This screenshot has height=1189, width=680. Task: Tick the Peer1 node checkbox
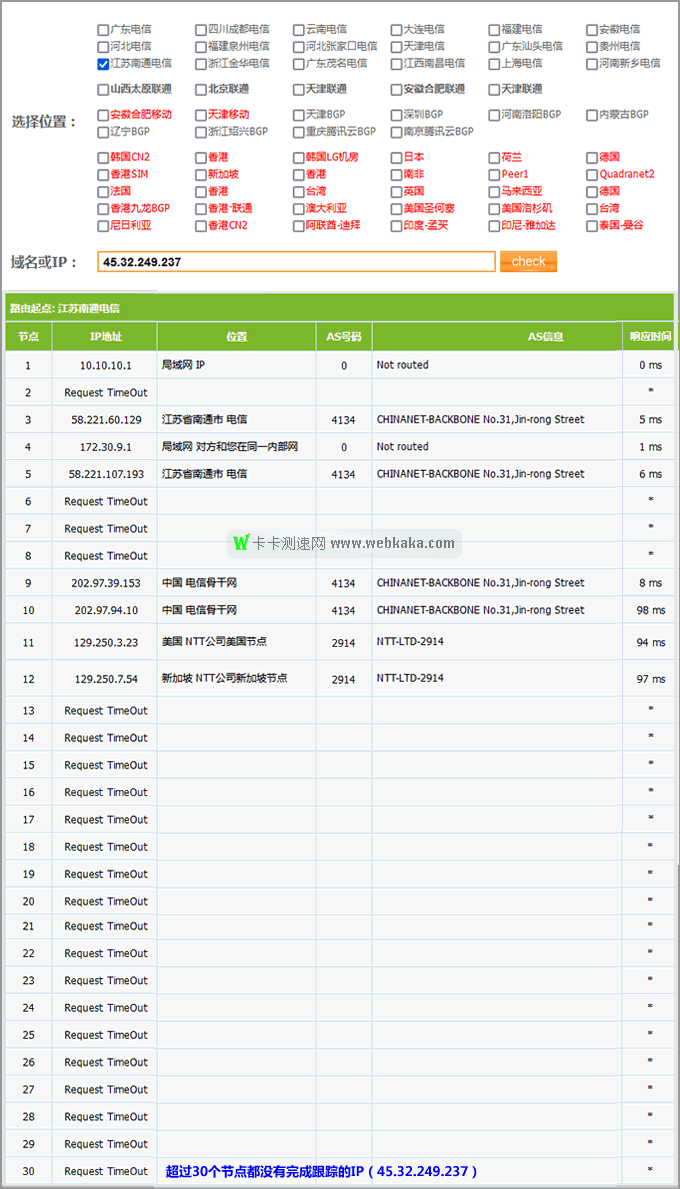click(x=495, y=175)
